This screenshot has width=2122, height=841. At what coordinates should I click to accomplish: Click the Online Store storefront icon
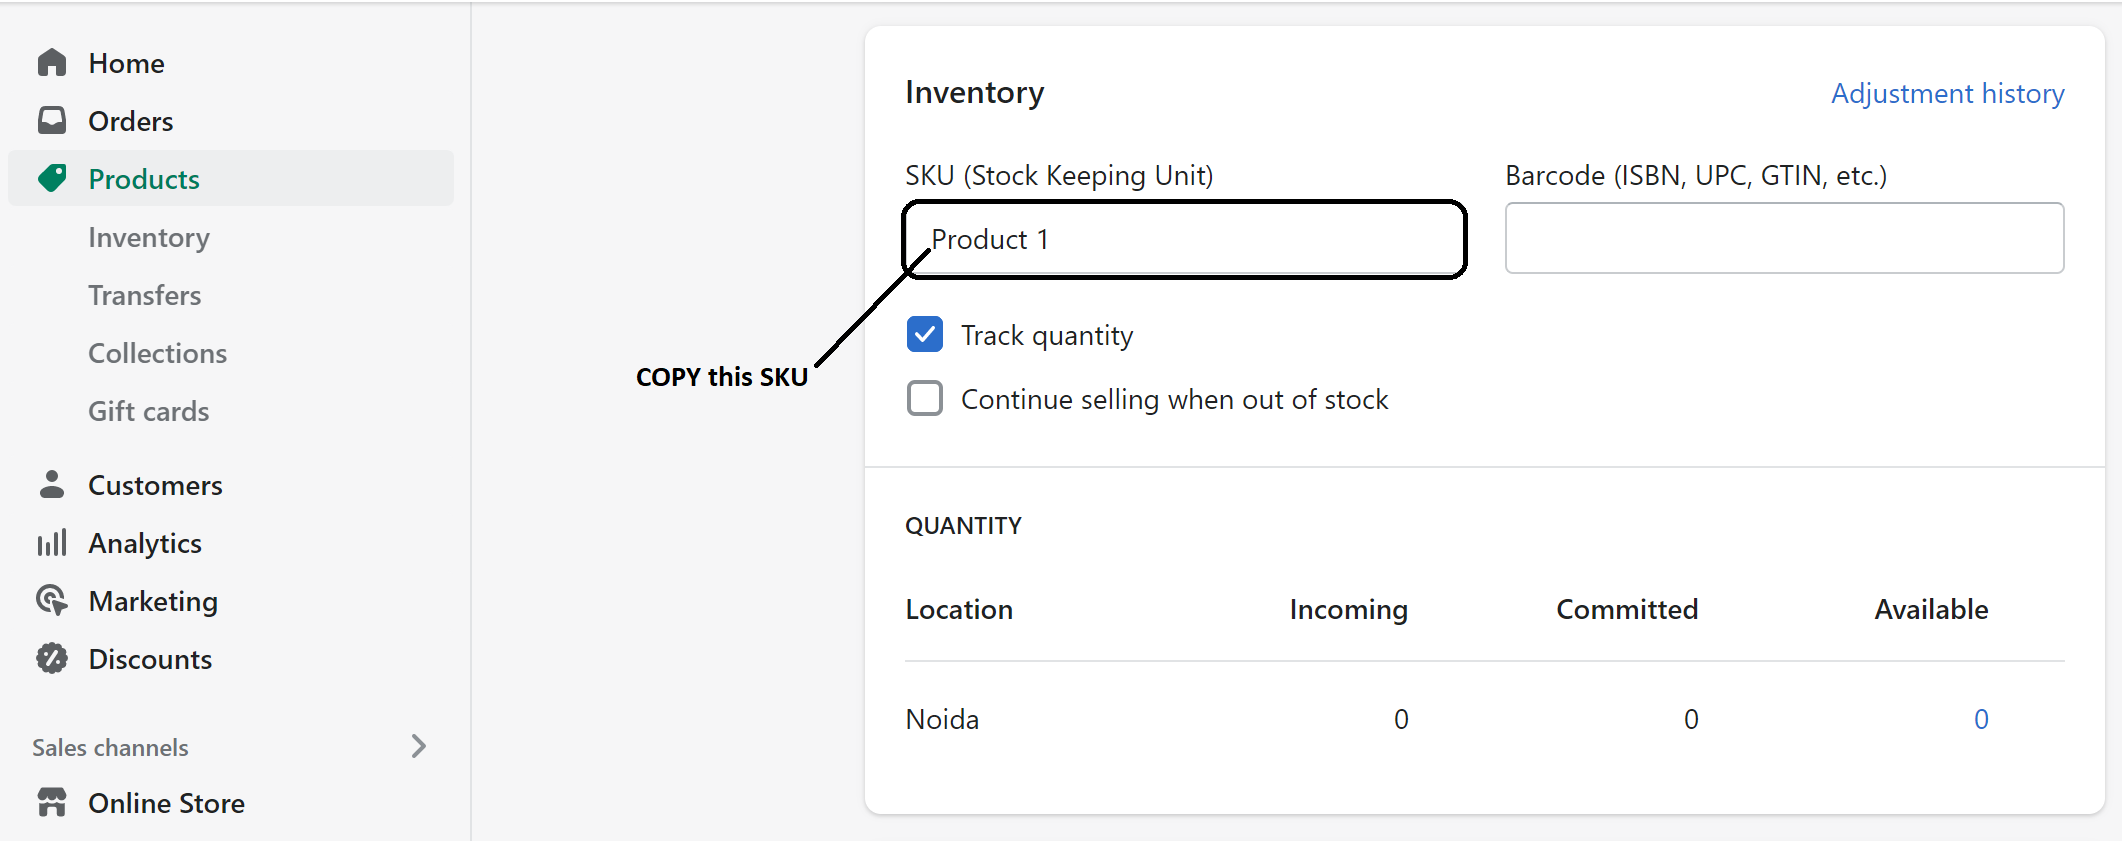click(52, 803)
